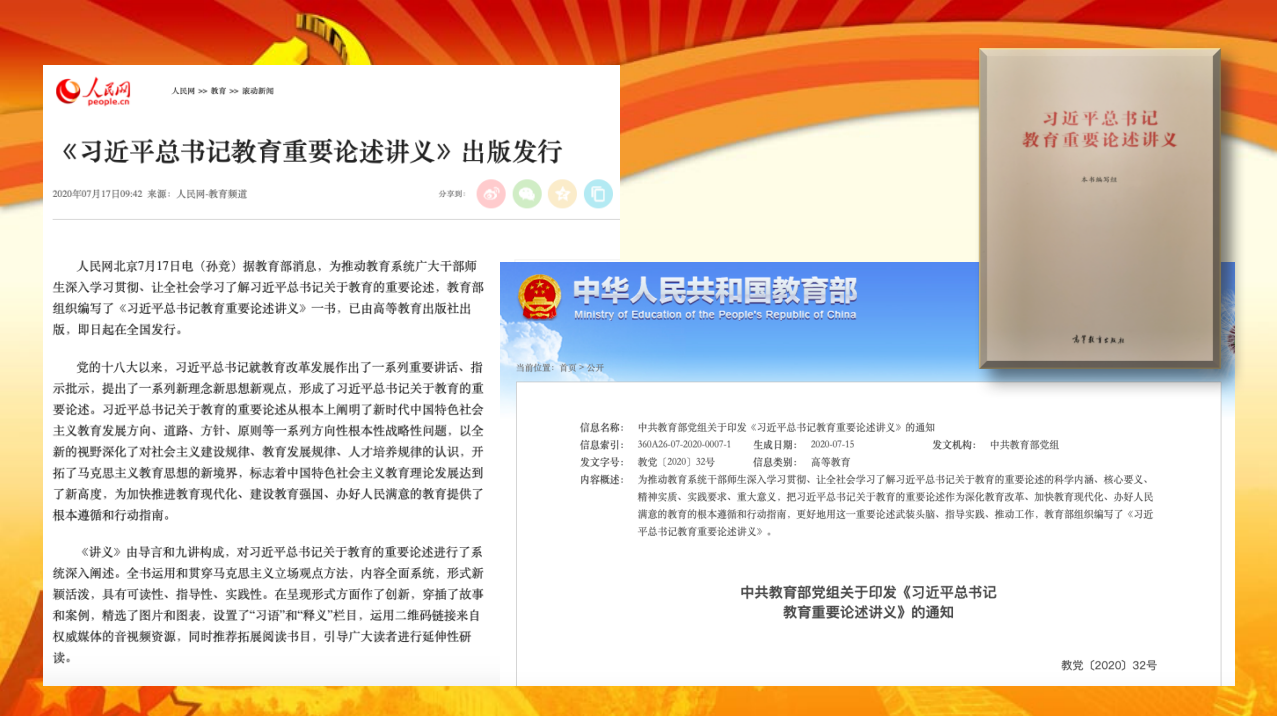
Task: Click the paragraph beginning 人民网北京7月17日电
Action: [x=268, y=297]
